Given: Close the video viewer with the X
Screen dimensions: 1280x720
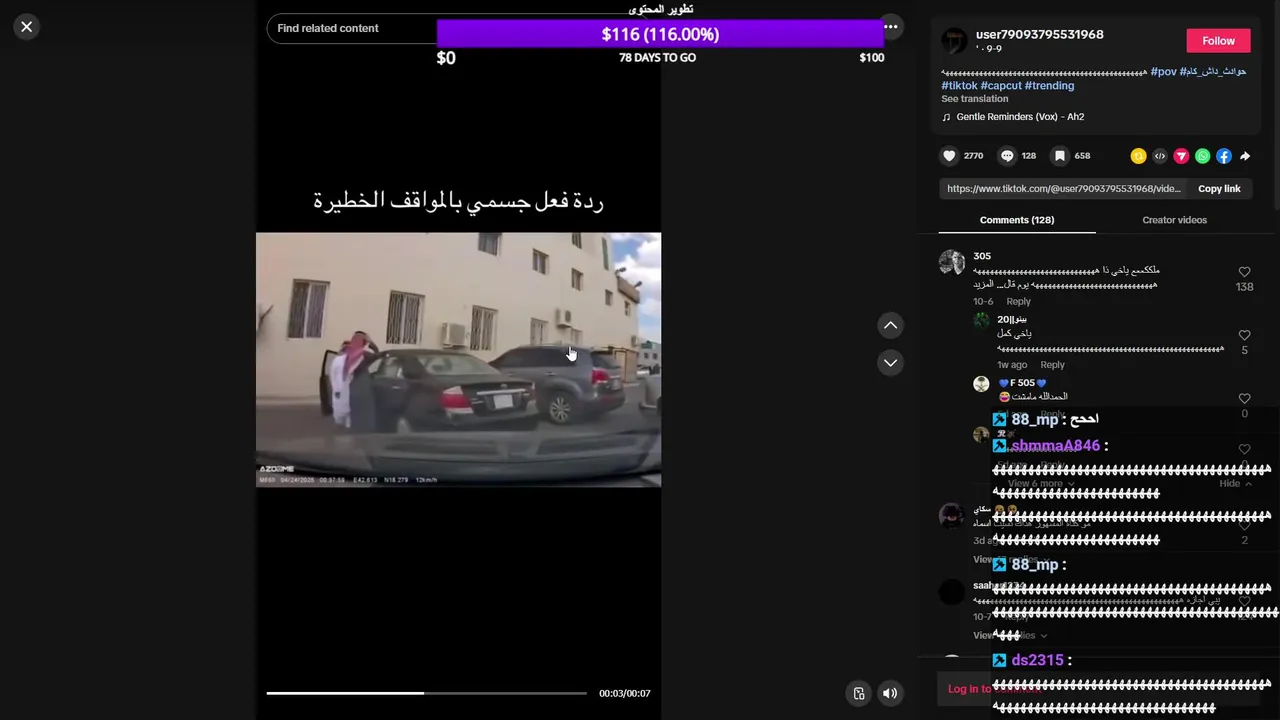Looking at the screenshot, I should [x=27, y=27].
